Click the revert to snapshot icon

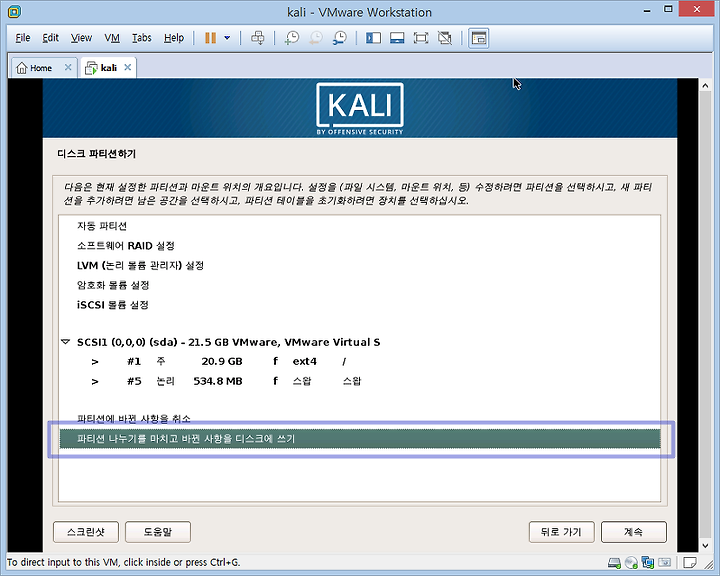[316, 38]
